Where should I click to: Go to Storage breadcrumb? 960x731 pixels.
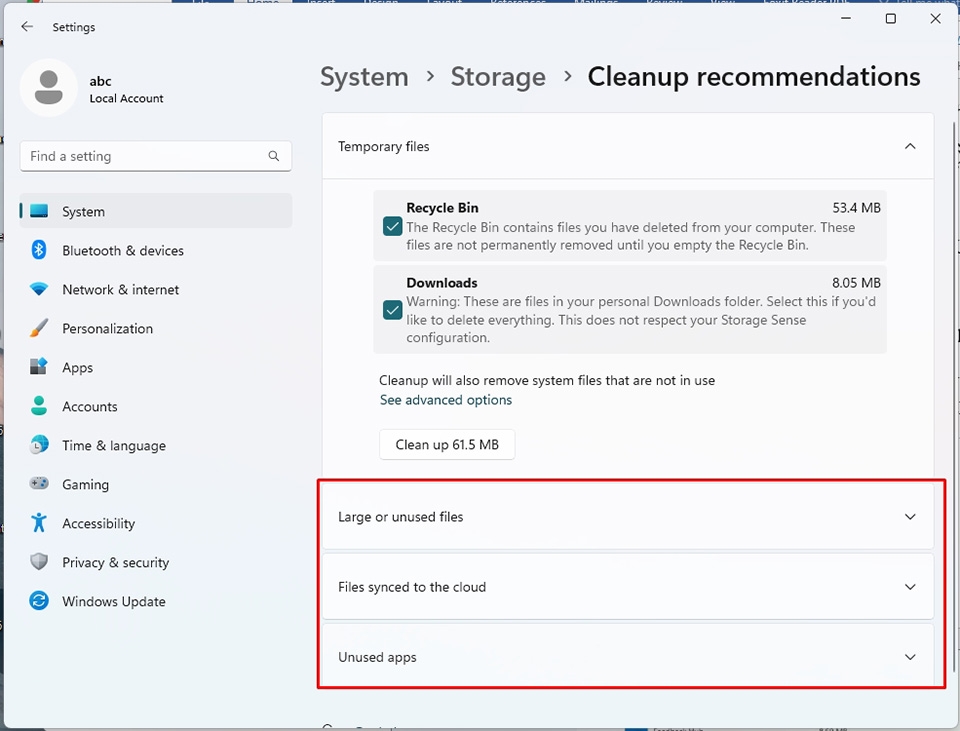(498, 77)
